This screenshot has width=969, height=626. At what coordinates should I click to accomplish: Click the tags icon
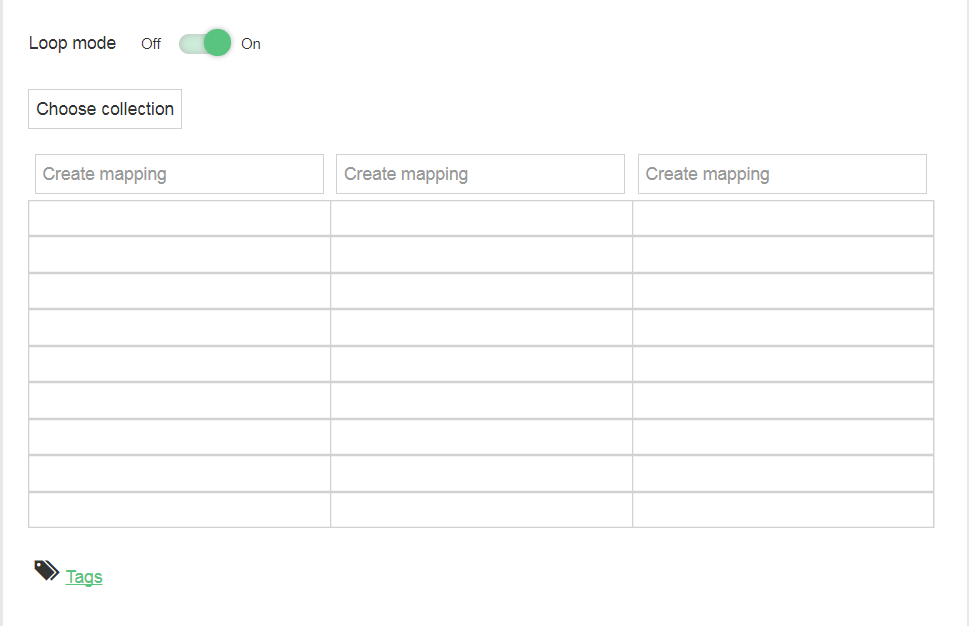click(46, 570)
